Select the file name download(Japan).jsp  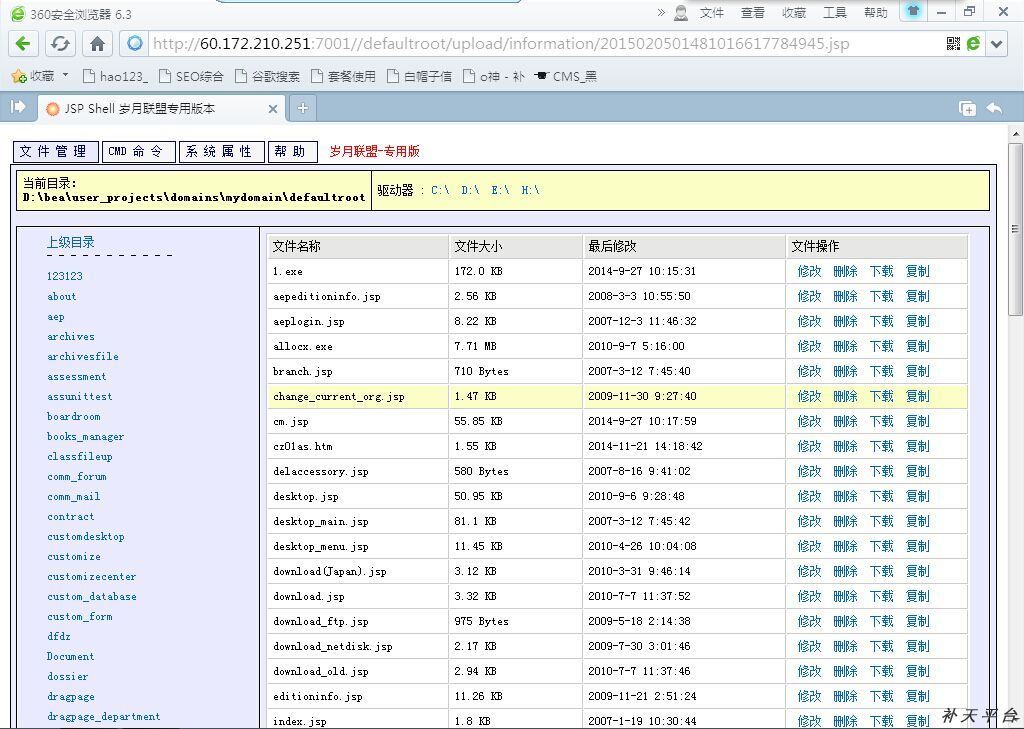[329, 572]
